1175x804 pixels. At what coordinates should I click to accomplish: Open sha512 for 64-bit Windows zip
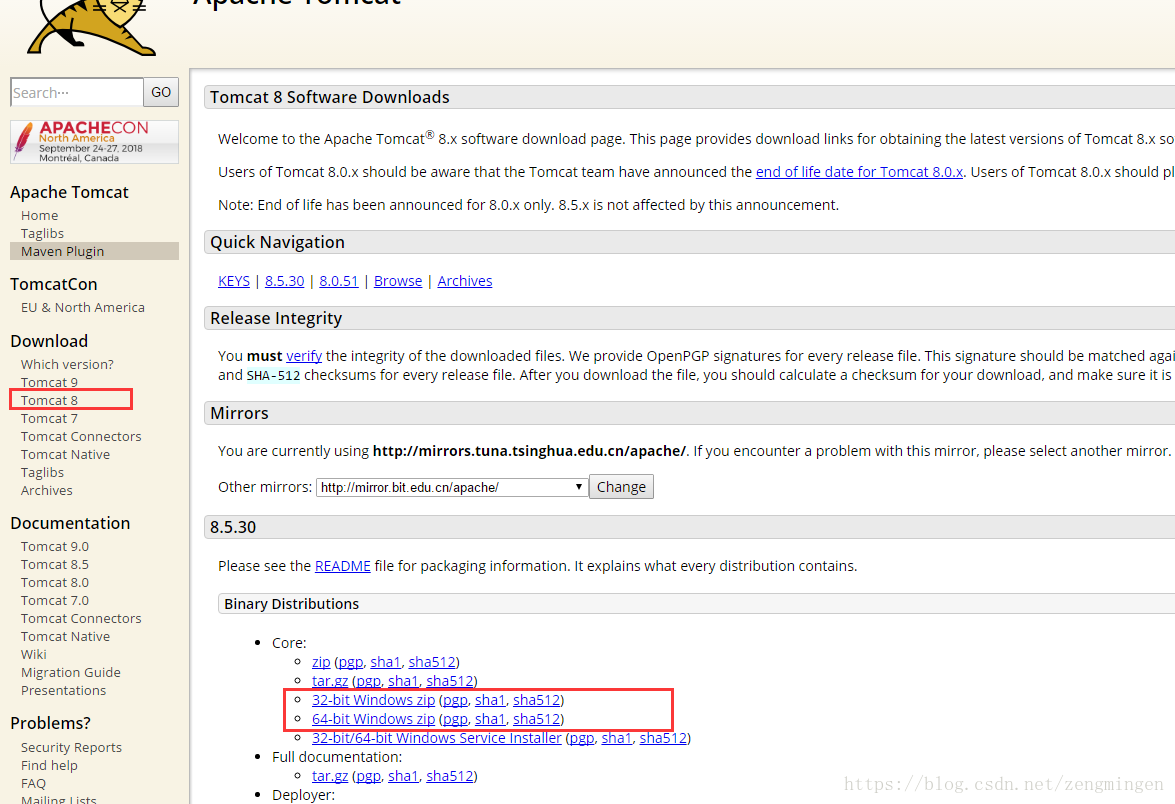point(537,719)
